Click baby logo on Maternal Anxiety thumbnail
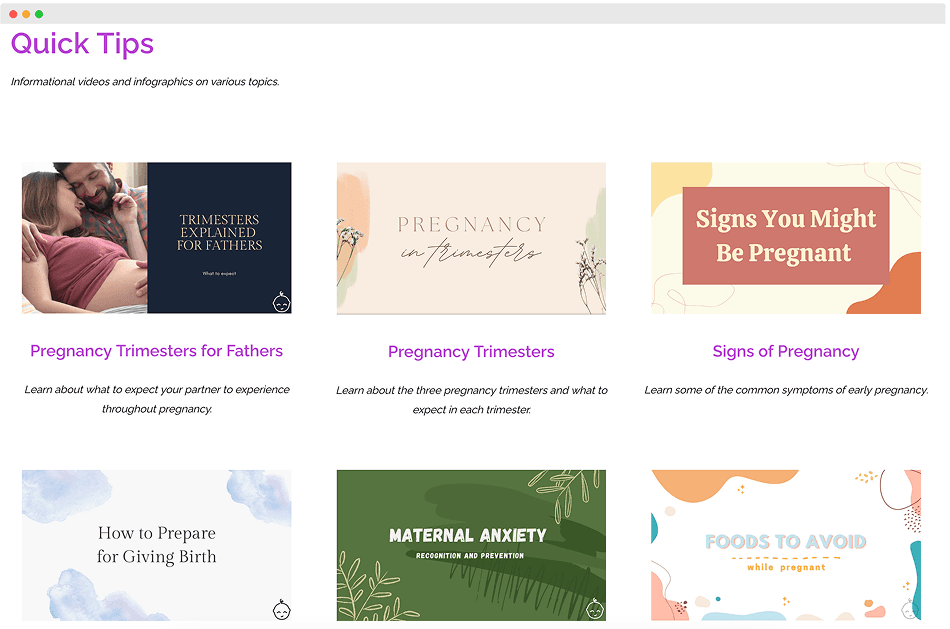The width and height of the screenshot is (950, 629). coord(595,608)
